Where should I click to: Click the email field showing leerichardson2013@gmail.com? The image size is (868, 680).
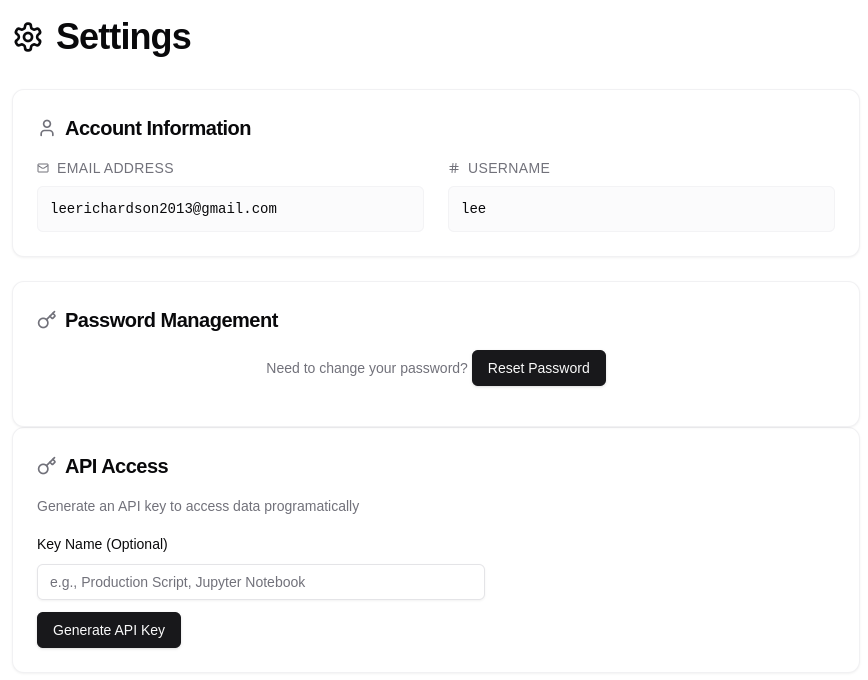point(230,209)
